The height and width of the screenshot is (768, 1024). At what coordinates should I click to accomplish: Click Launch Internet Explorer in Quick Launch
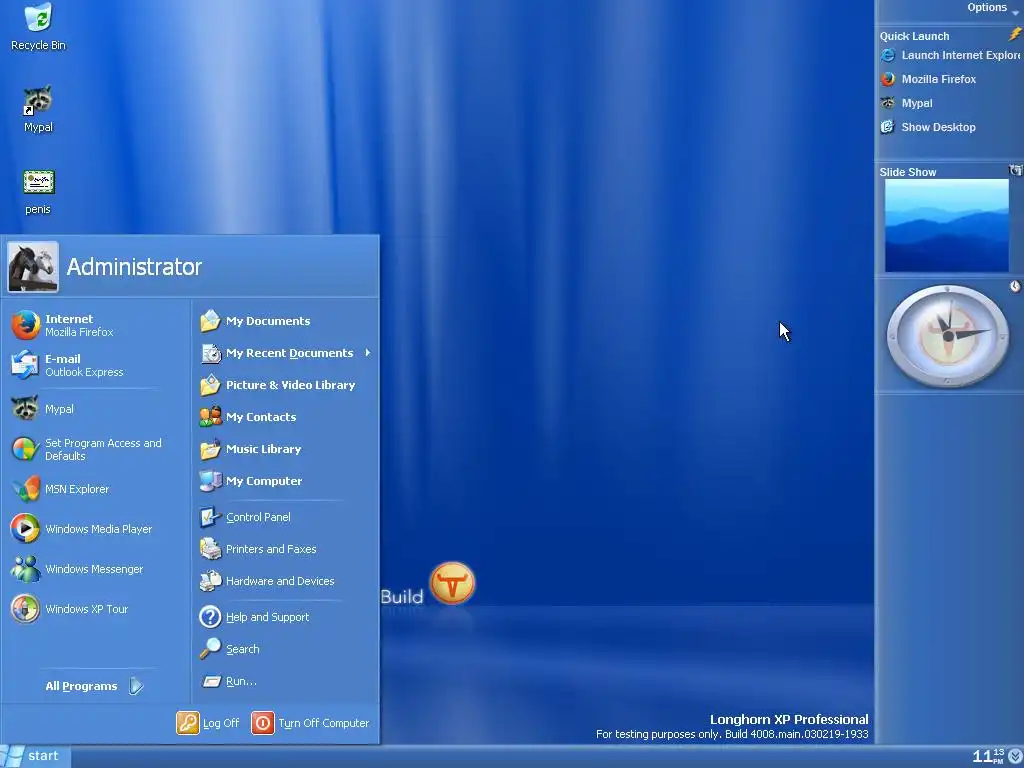(x=950, y=56)
